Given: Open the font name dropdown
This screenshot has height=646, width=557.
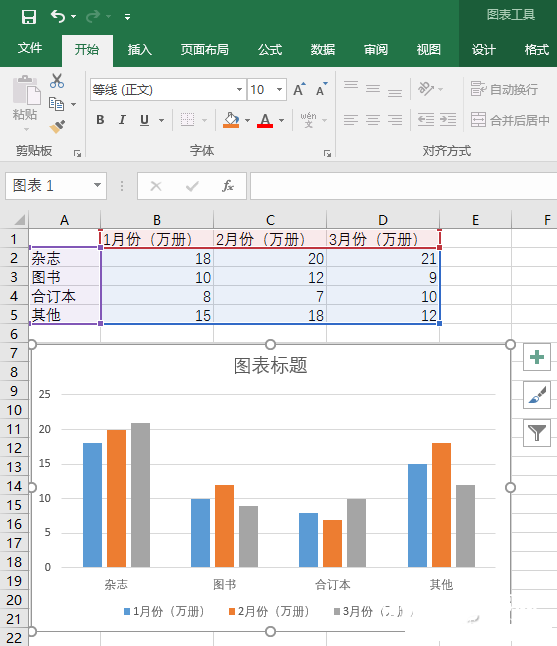Looking at the screenshot, I should 239,89.
